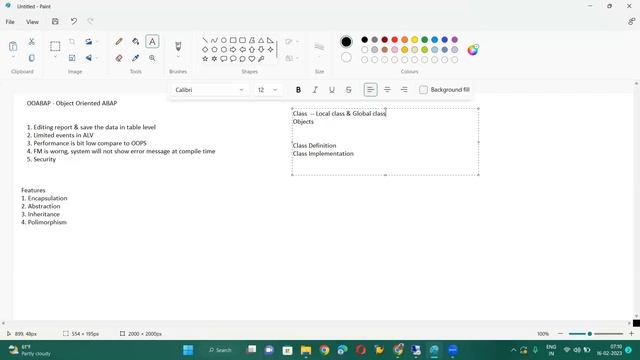Open the View menu
The image size is (640, 360).
[32, 22]
